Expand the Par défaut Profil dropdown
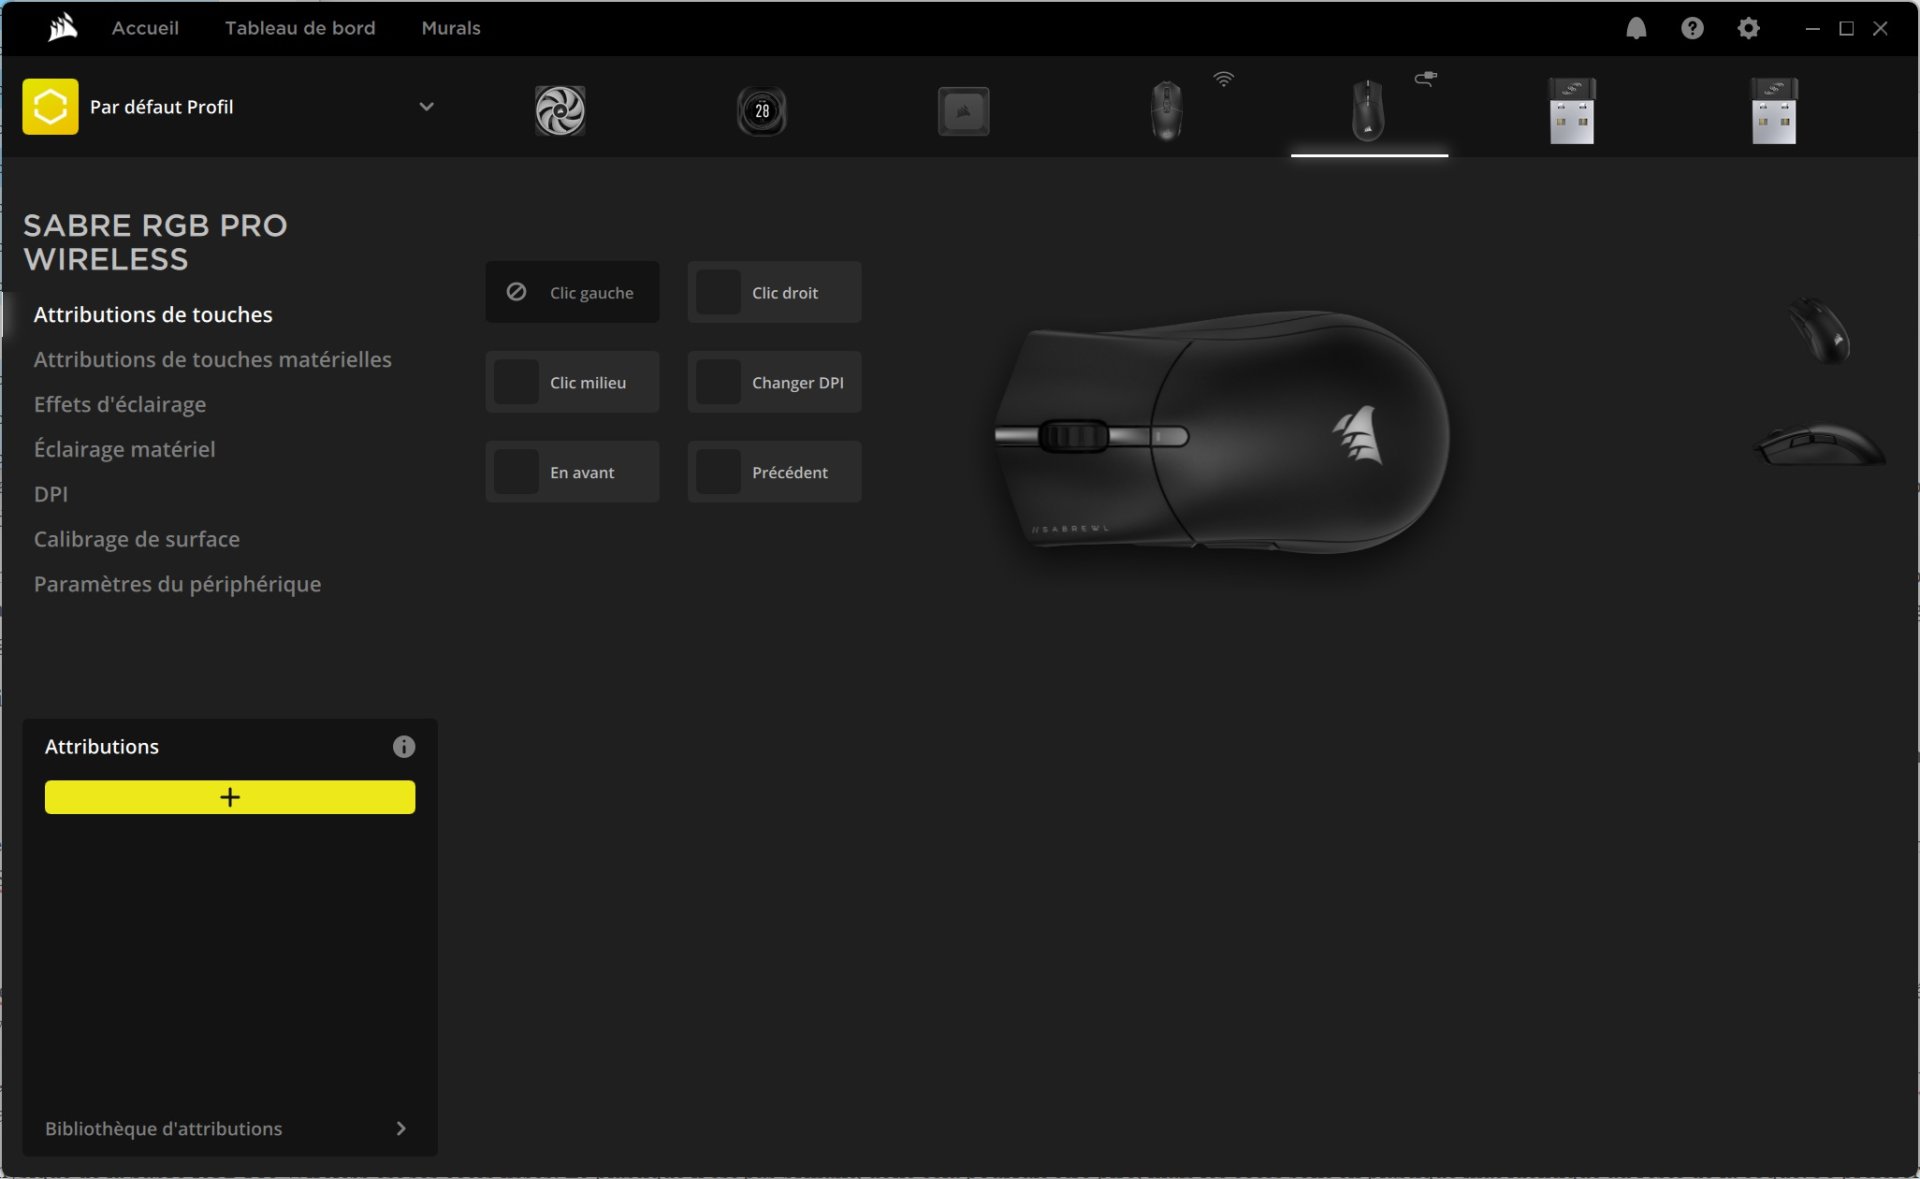The width and height of the screenshot is (1920, 1179). [426, 106]
